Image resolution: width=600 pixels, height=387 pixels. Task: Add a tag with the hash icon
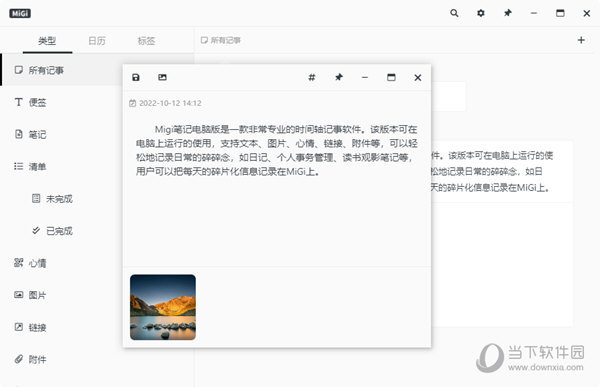click(x=312, y=77)
